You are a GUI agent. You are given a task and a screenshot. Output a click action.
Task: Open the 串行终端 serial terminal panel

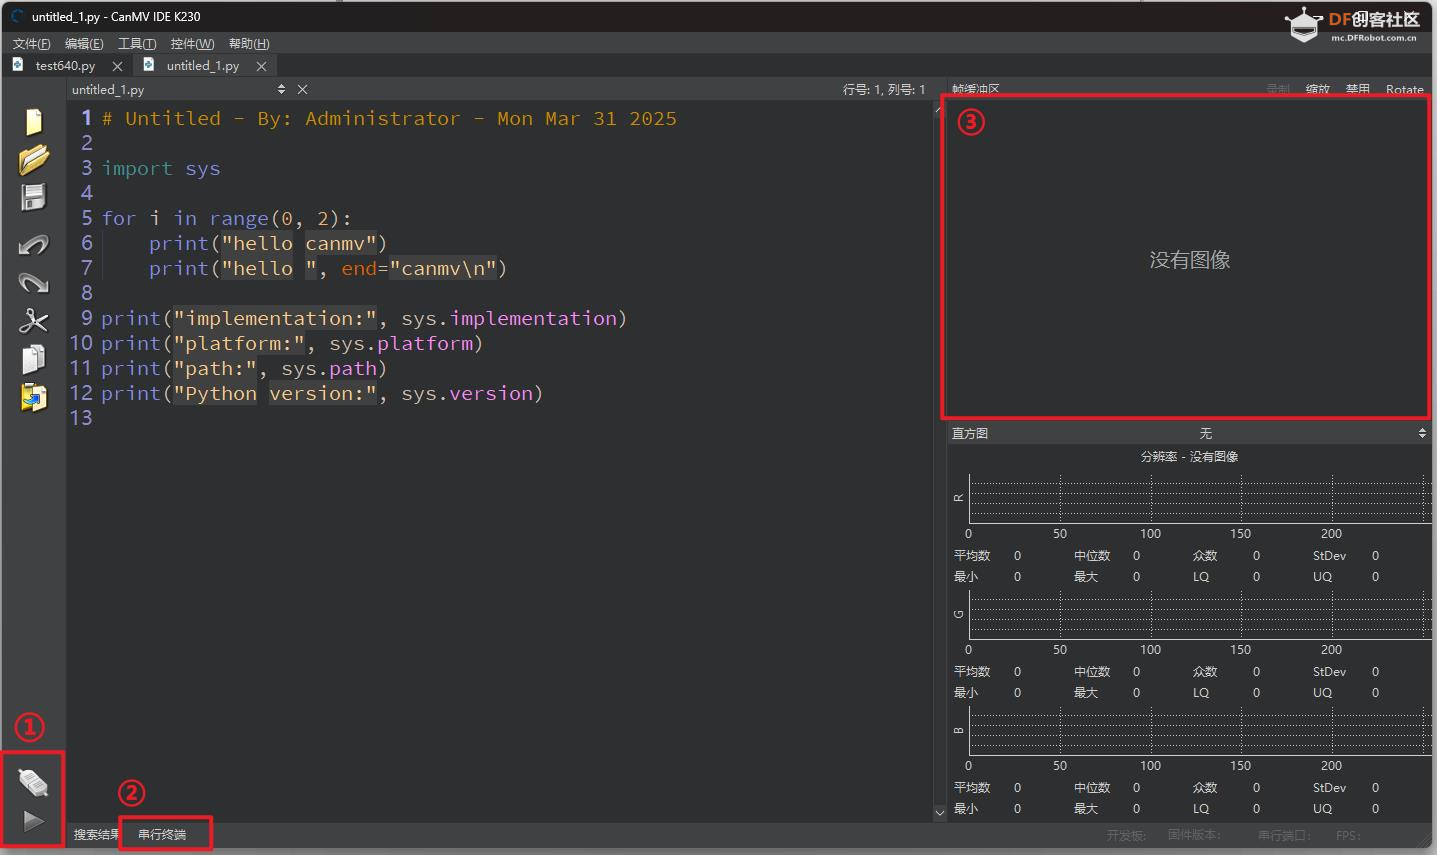tap(162, 834)
